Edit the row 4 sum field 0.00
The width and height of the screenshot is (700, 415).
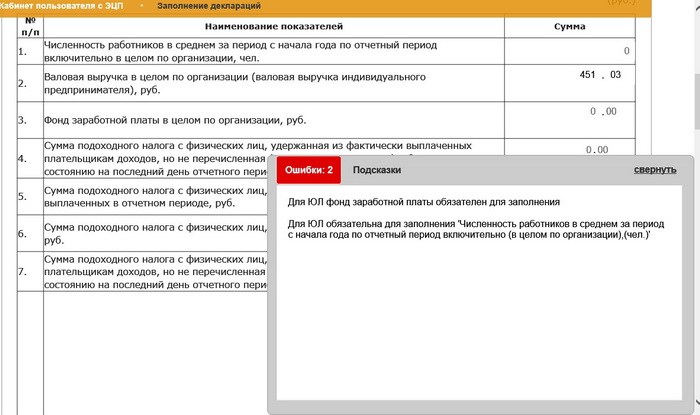[x=597, y=149]
